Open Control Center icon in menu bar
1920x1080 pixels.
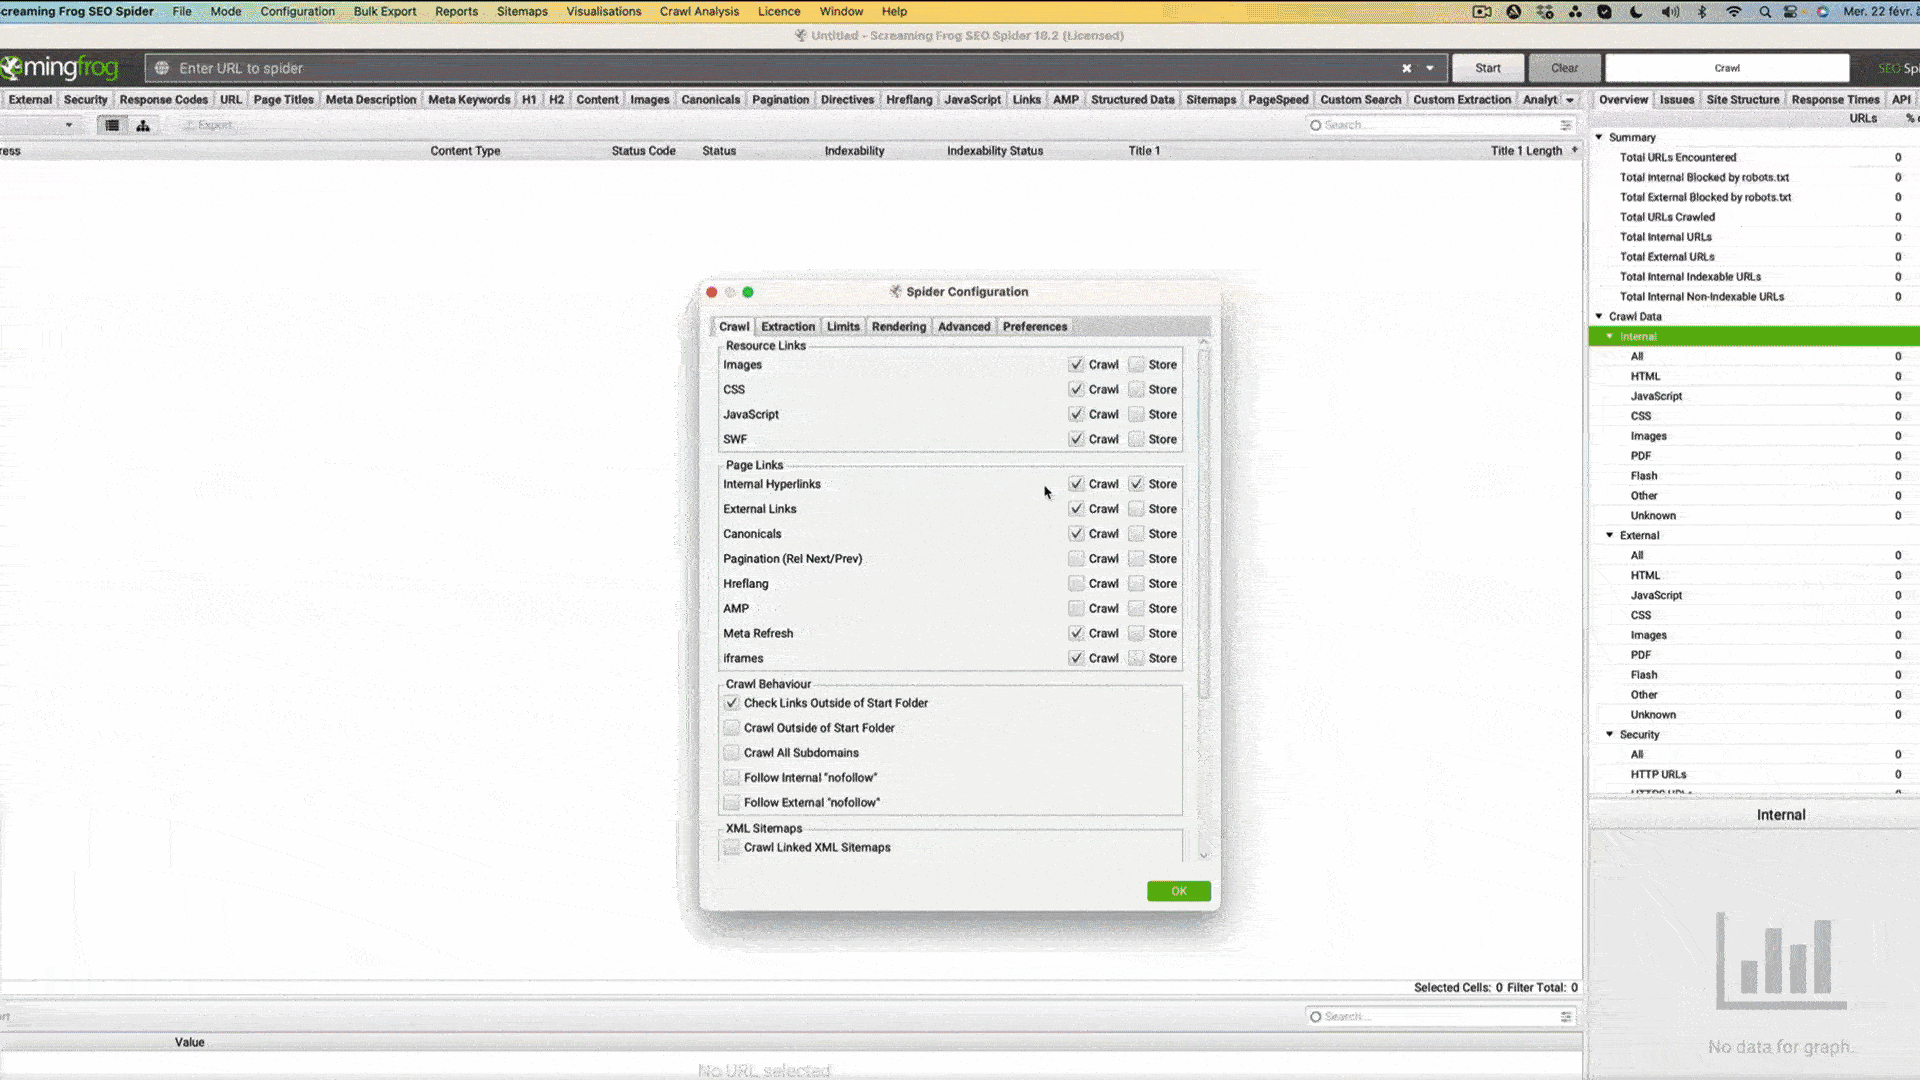(1791, 12)
